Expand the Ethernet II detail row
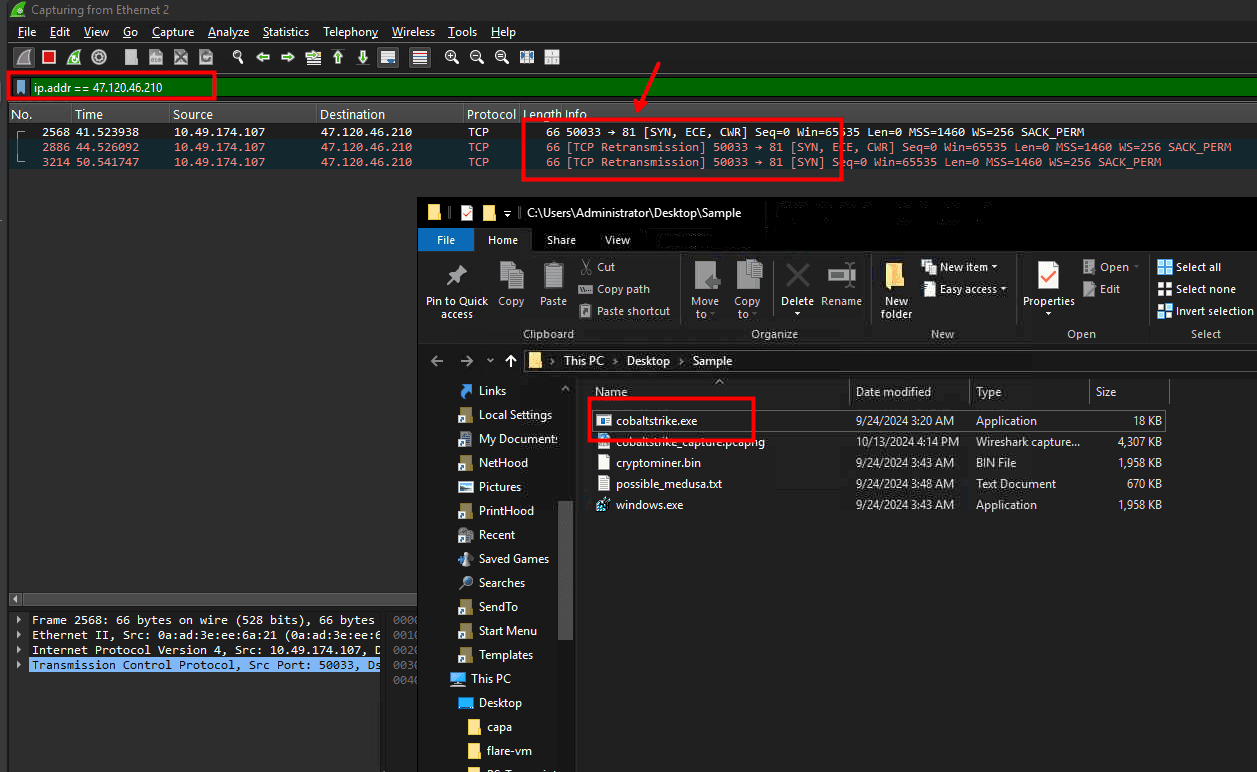The height and width of the screenshot is (772, 1257). pos(20,635)
